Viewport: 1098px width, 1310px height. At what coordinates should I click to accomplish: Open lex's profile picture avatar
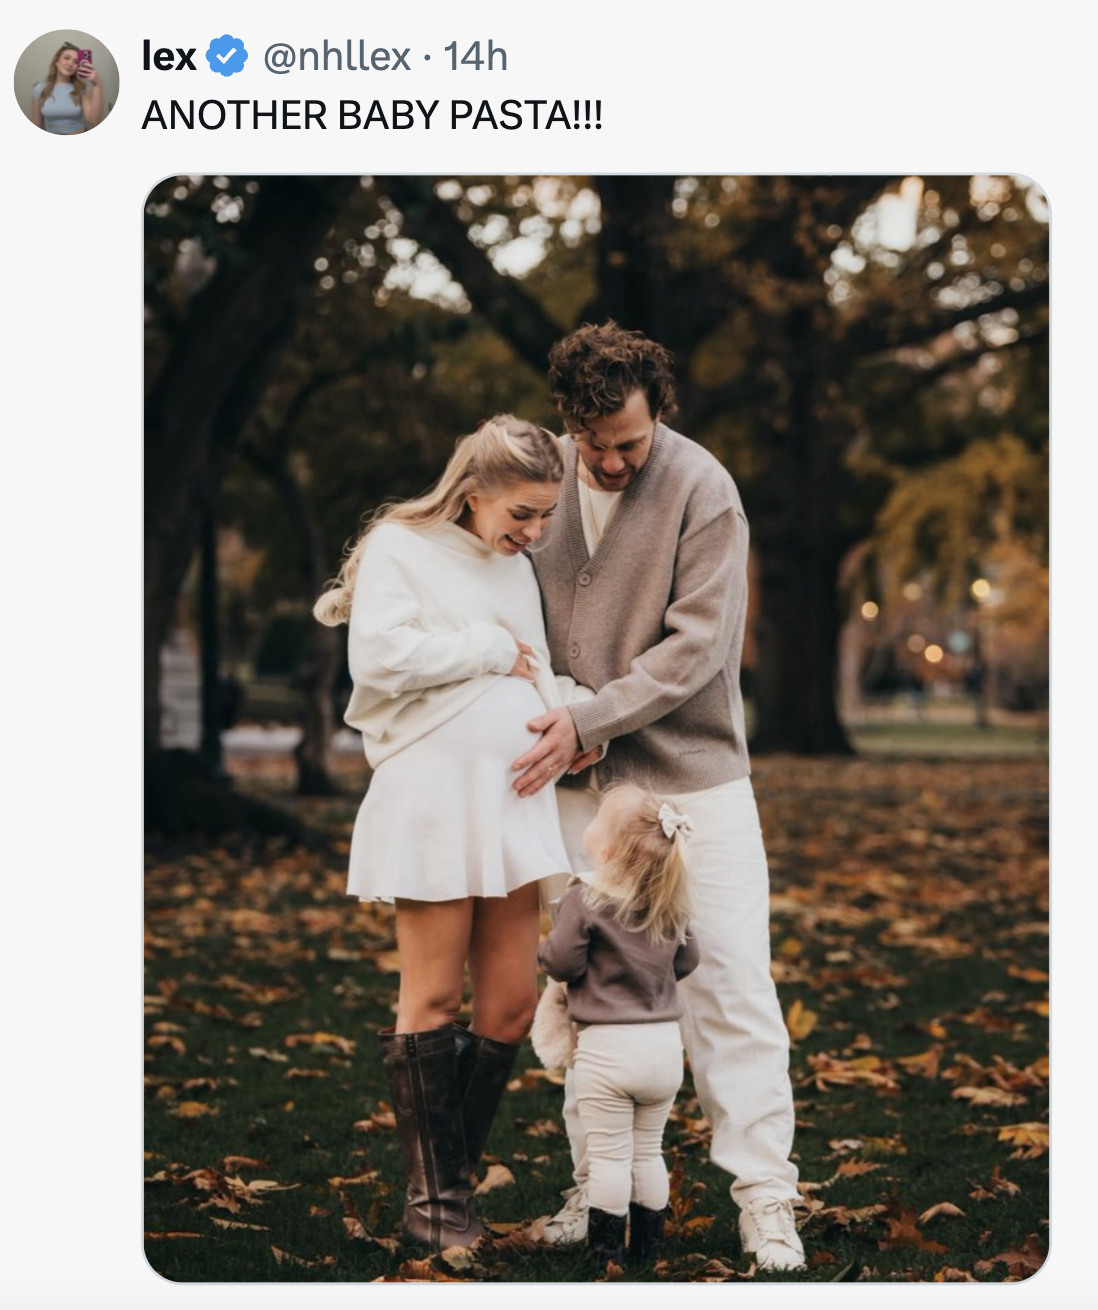point(67,82)
